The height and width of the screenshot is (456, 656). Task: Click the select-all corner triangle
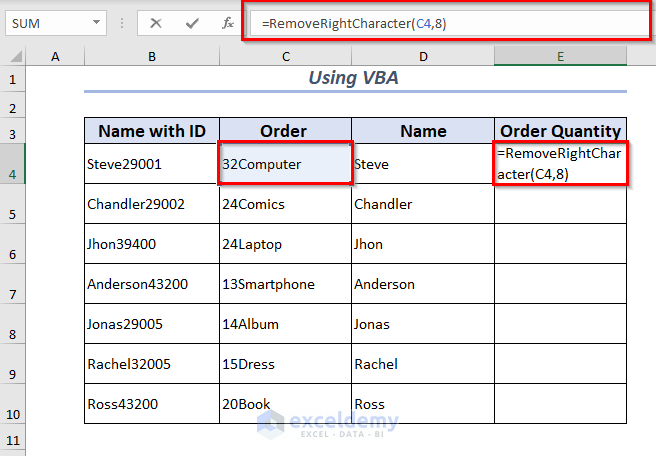pyautogui.click(x=15, y=56)
